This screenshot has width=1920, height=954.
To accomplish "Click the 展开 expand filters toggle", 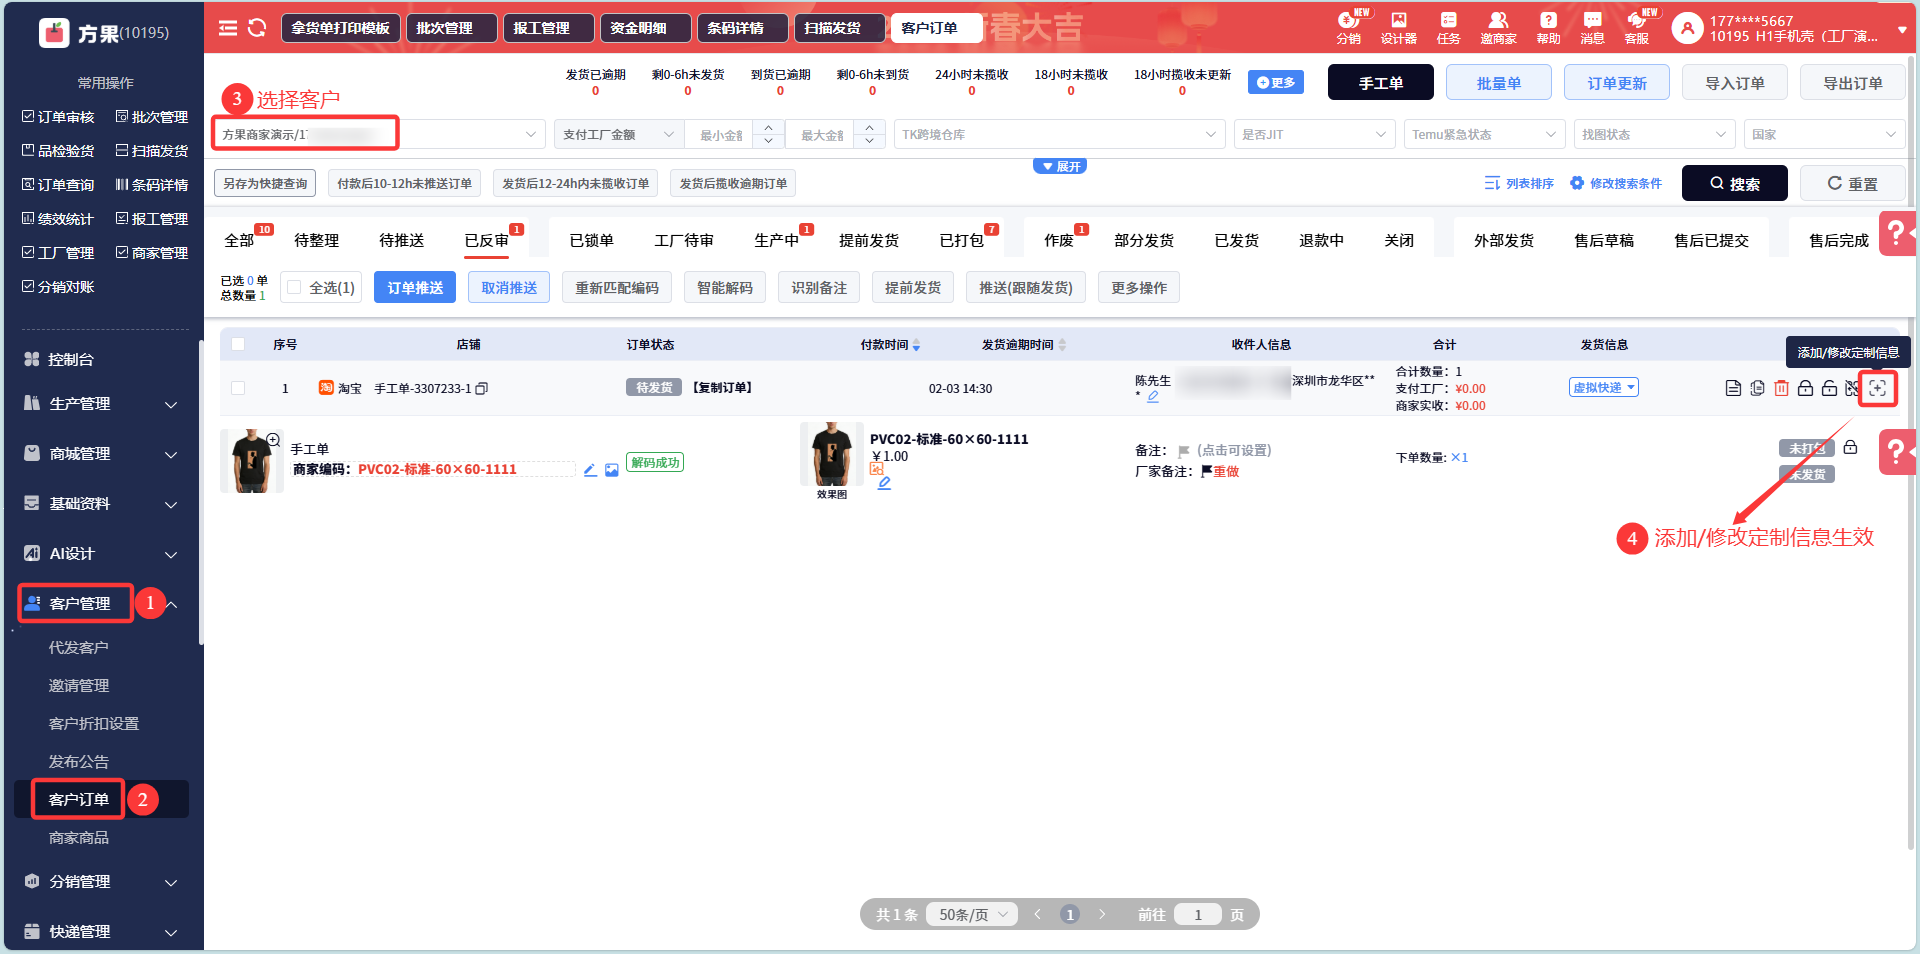I will [x=1060, y=166].
